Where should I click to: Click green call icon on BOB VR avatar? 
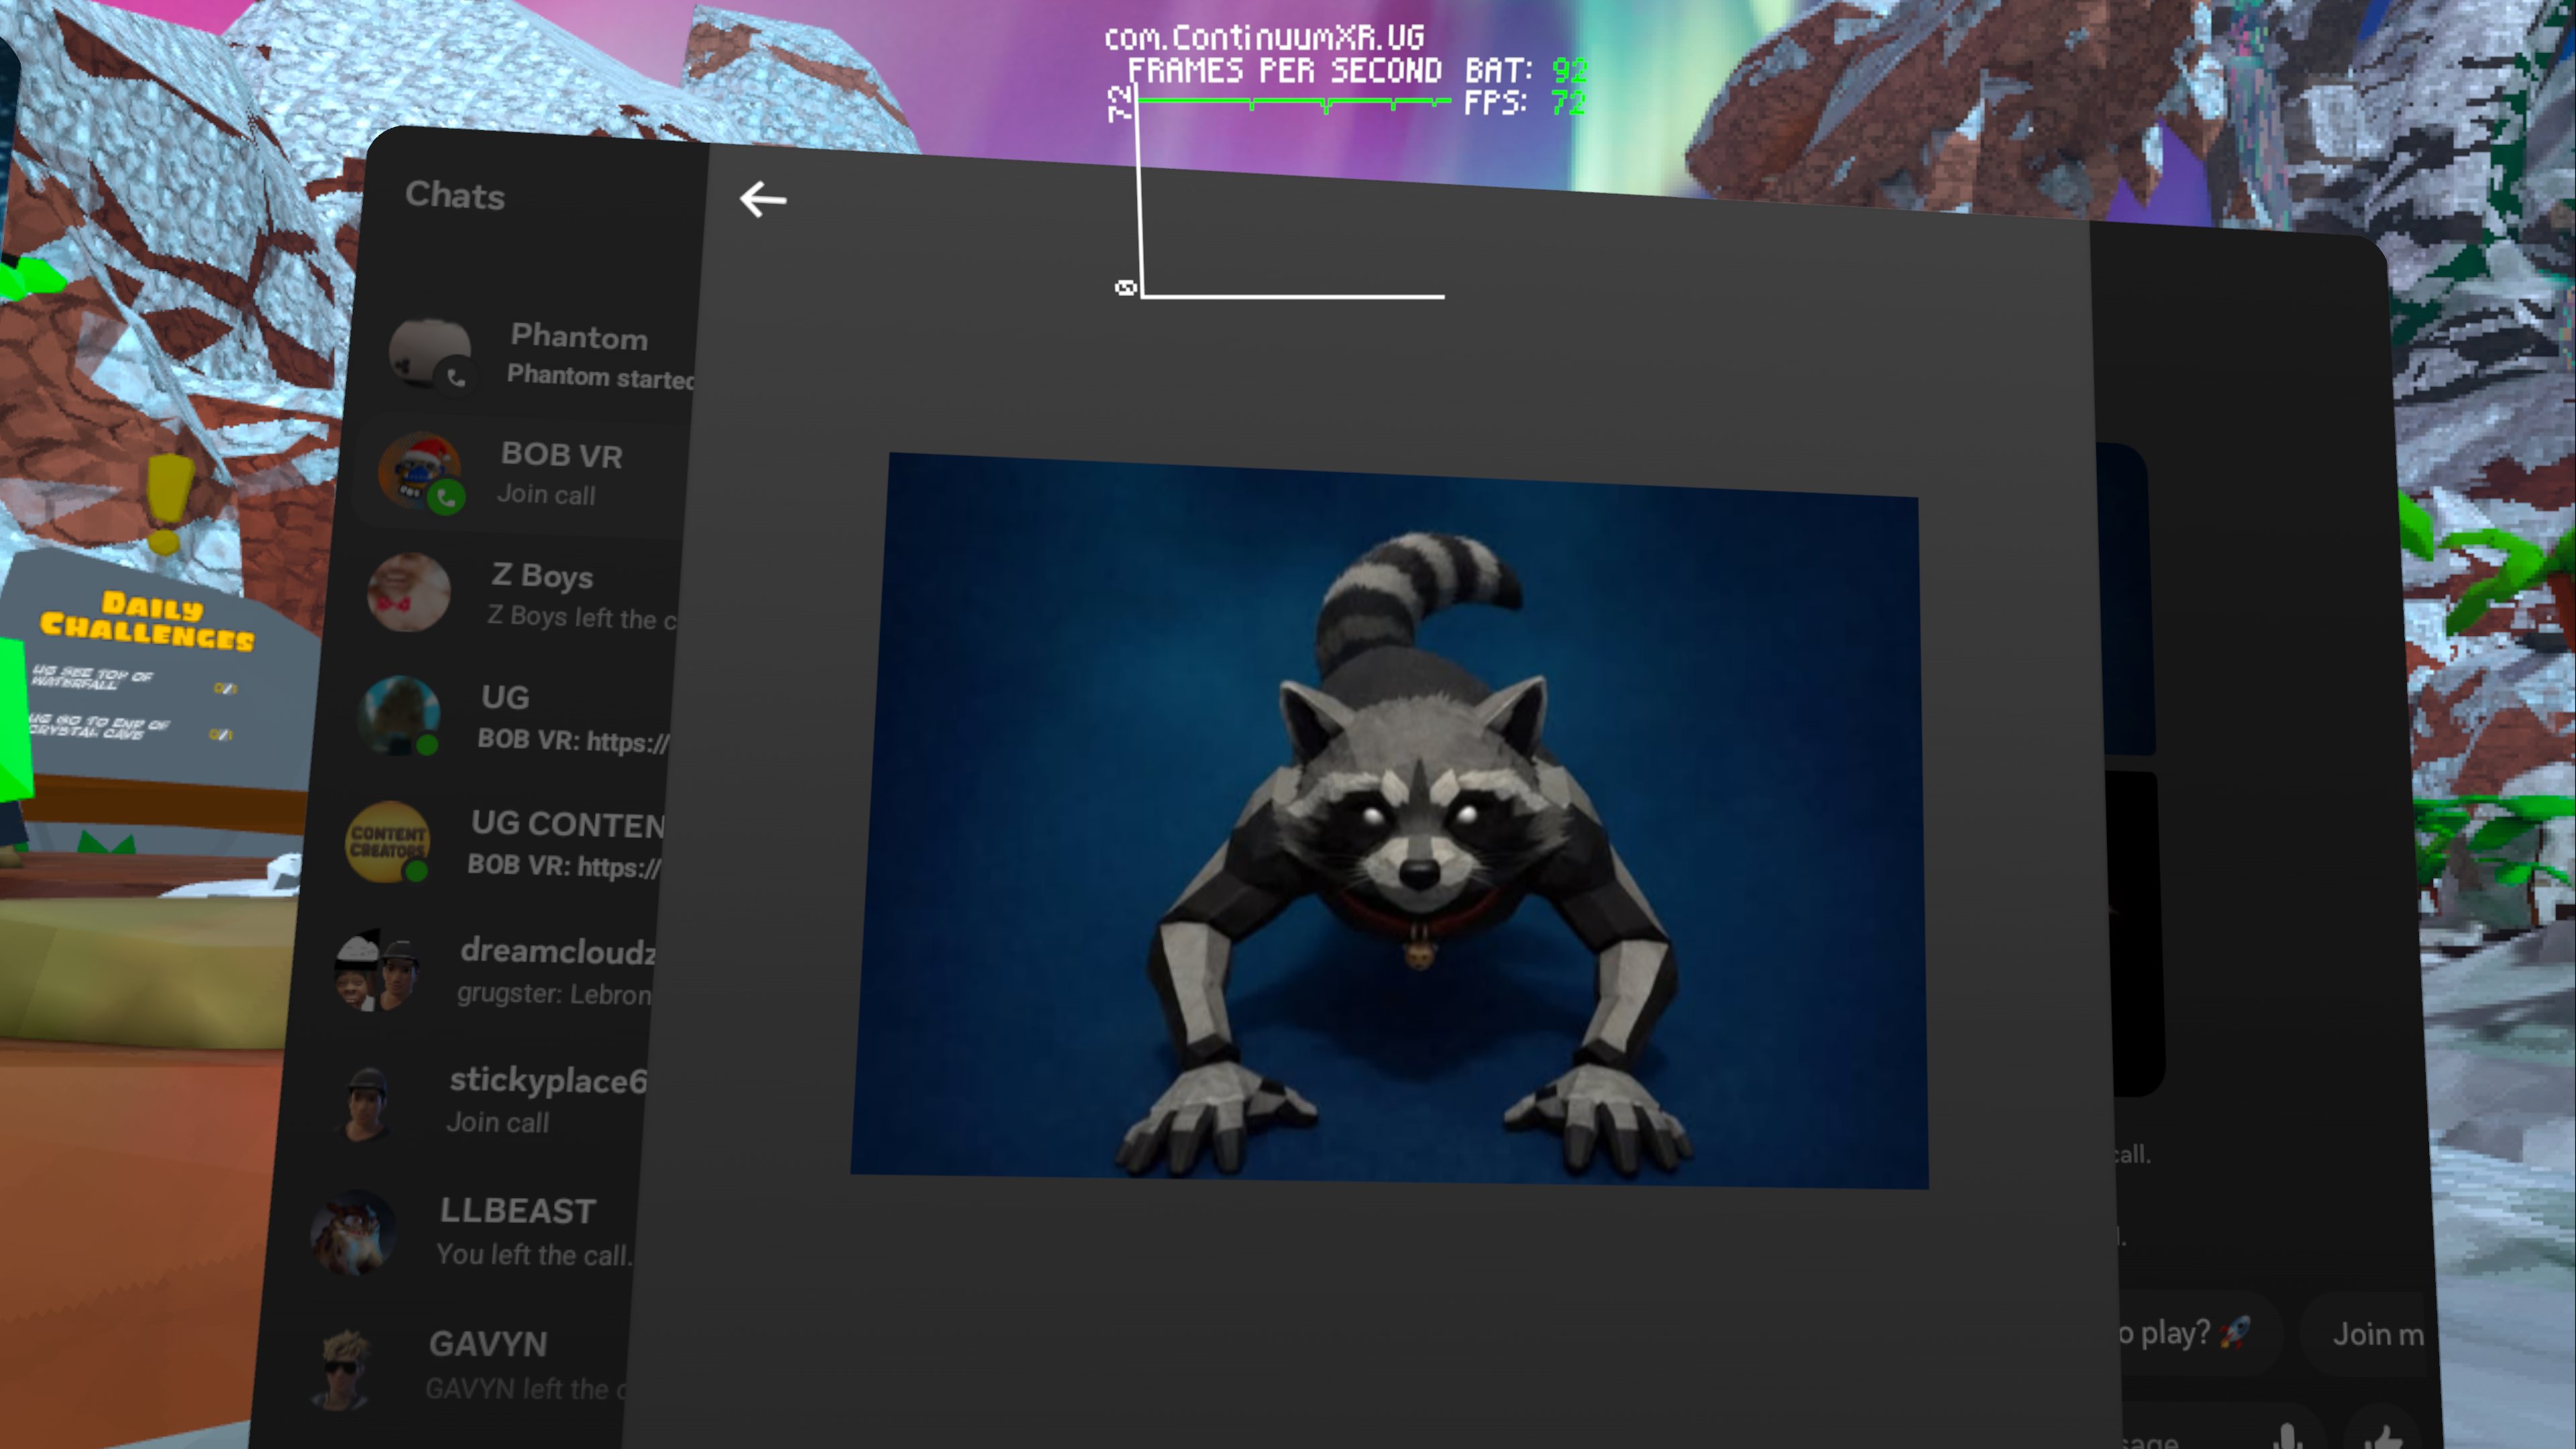[x=446, y=497]
